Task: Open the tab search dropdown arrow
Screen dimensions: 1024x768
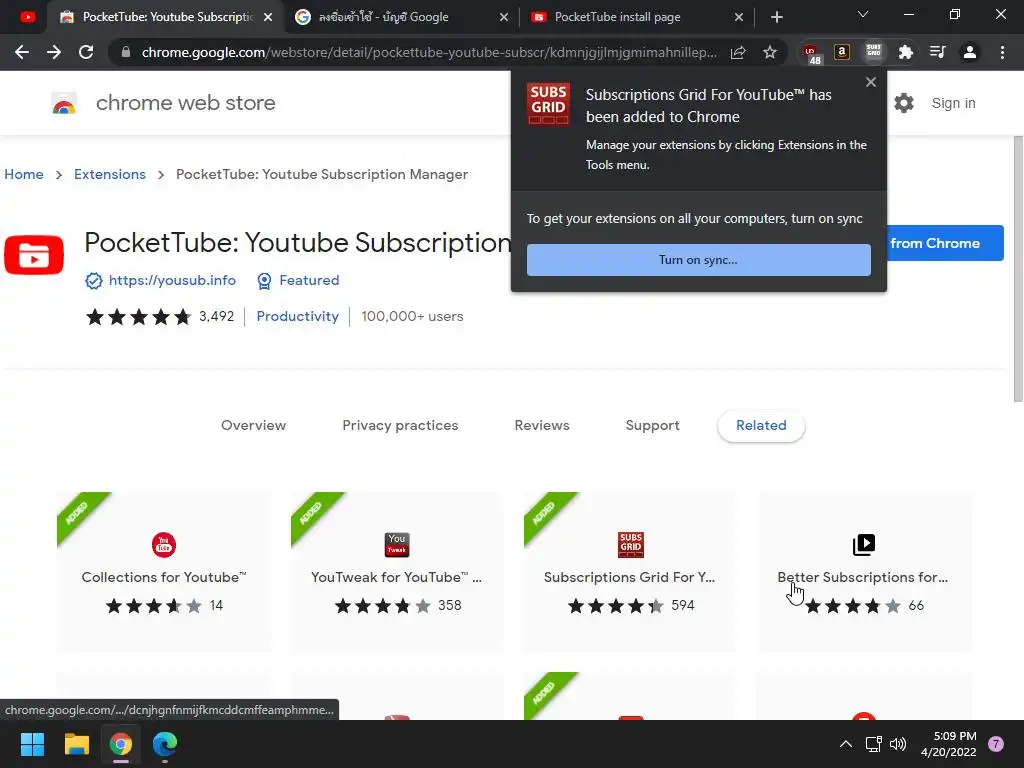Action: tap(863, 14)
